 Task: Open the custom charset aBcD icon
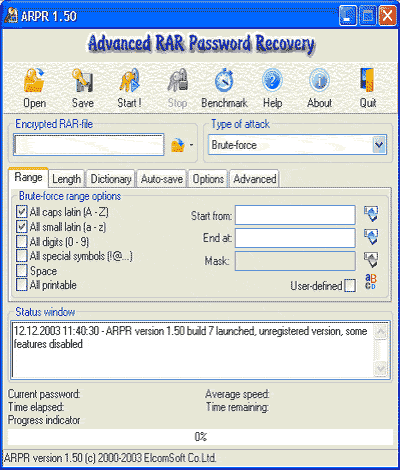pos(371,282)
